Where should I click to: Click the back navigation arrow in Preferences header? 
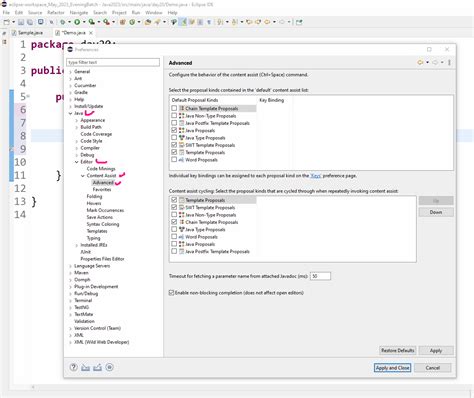[420, 62]
